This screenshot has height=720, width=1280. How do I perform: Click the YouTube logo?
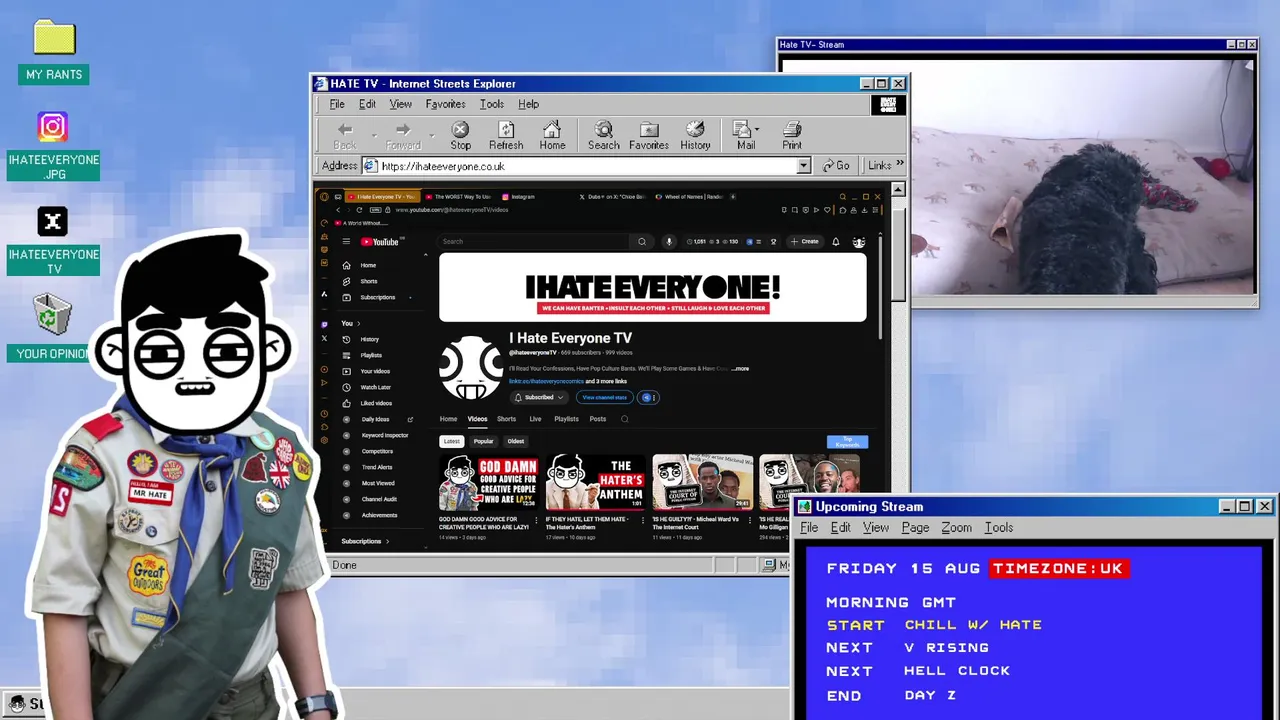click(380, 242)
